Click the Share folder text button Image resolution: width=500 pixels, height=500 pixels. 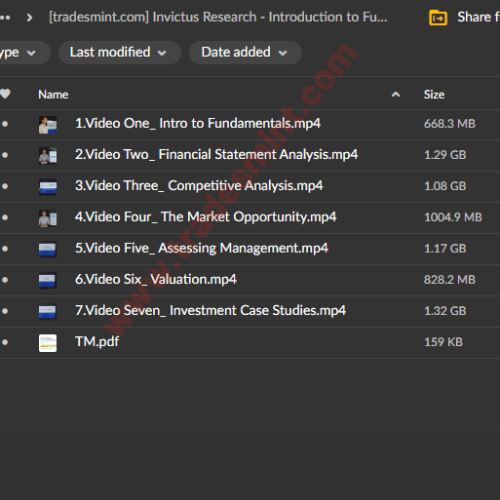click(478, 17)
